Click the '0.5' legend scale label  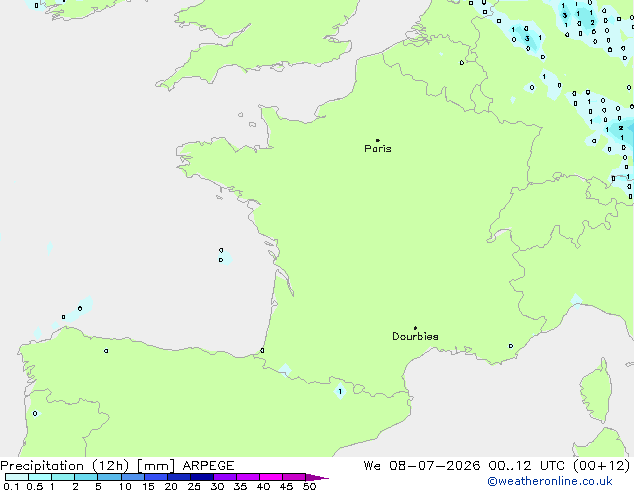click(35, 486)
